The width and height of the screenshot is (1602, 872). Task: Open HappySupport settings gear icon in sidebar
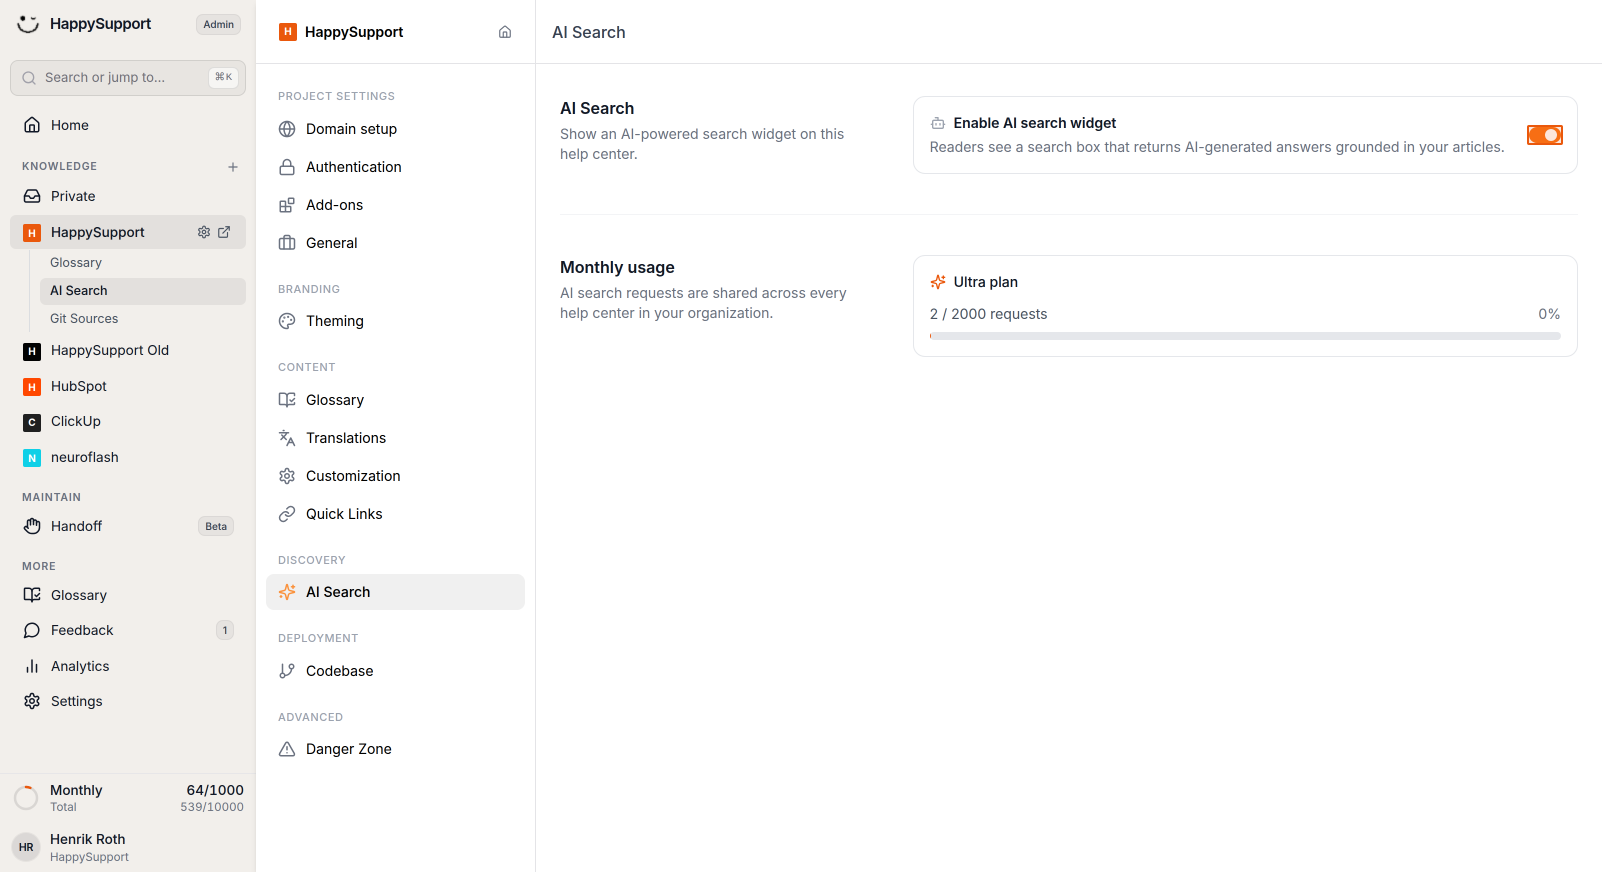[x=204, y=232]
